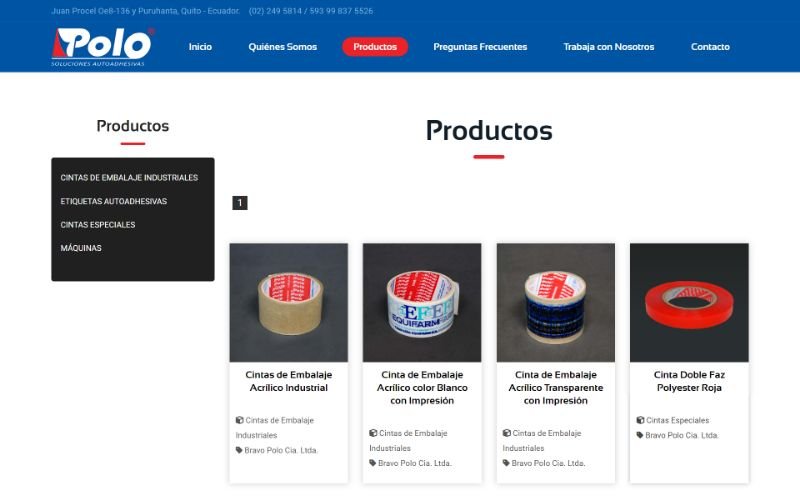Click category box icon on Acrílico color Blanco card
800x500 pixels.
click(373, 433)
